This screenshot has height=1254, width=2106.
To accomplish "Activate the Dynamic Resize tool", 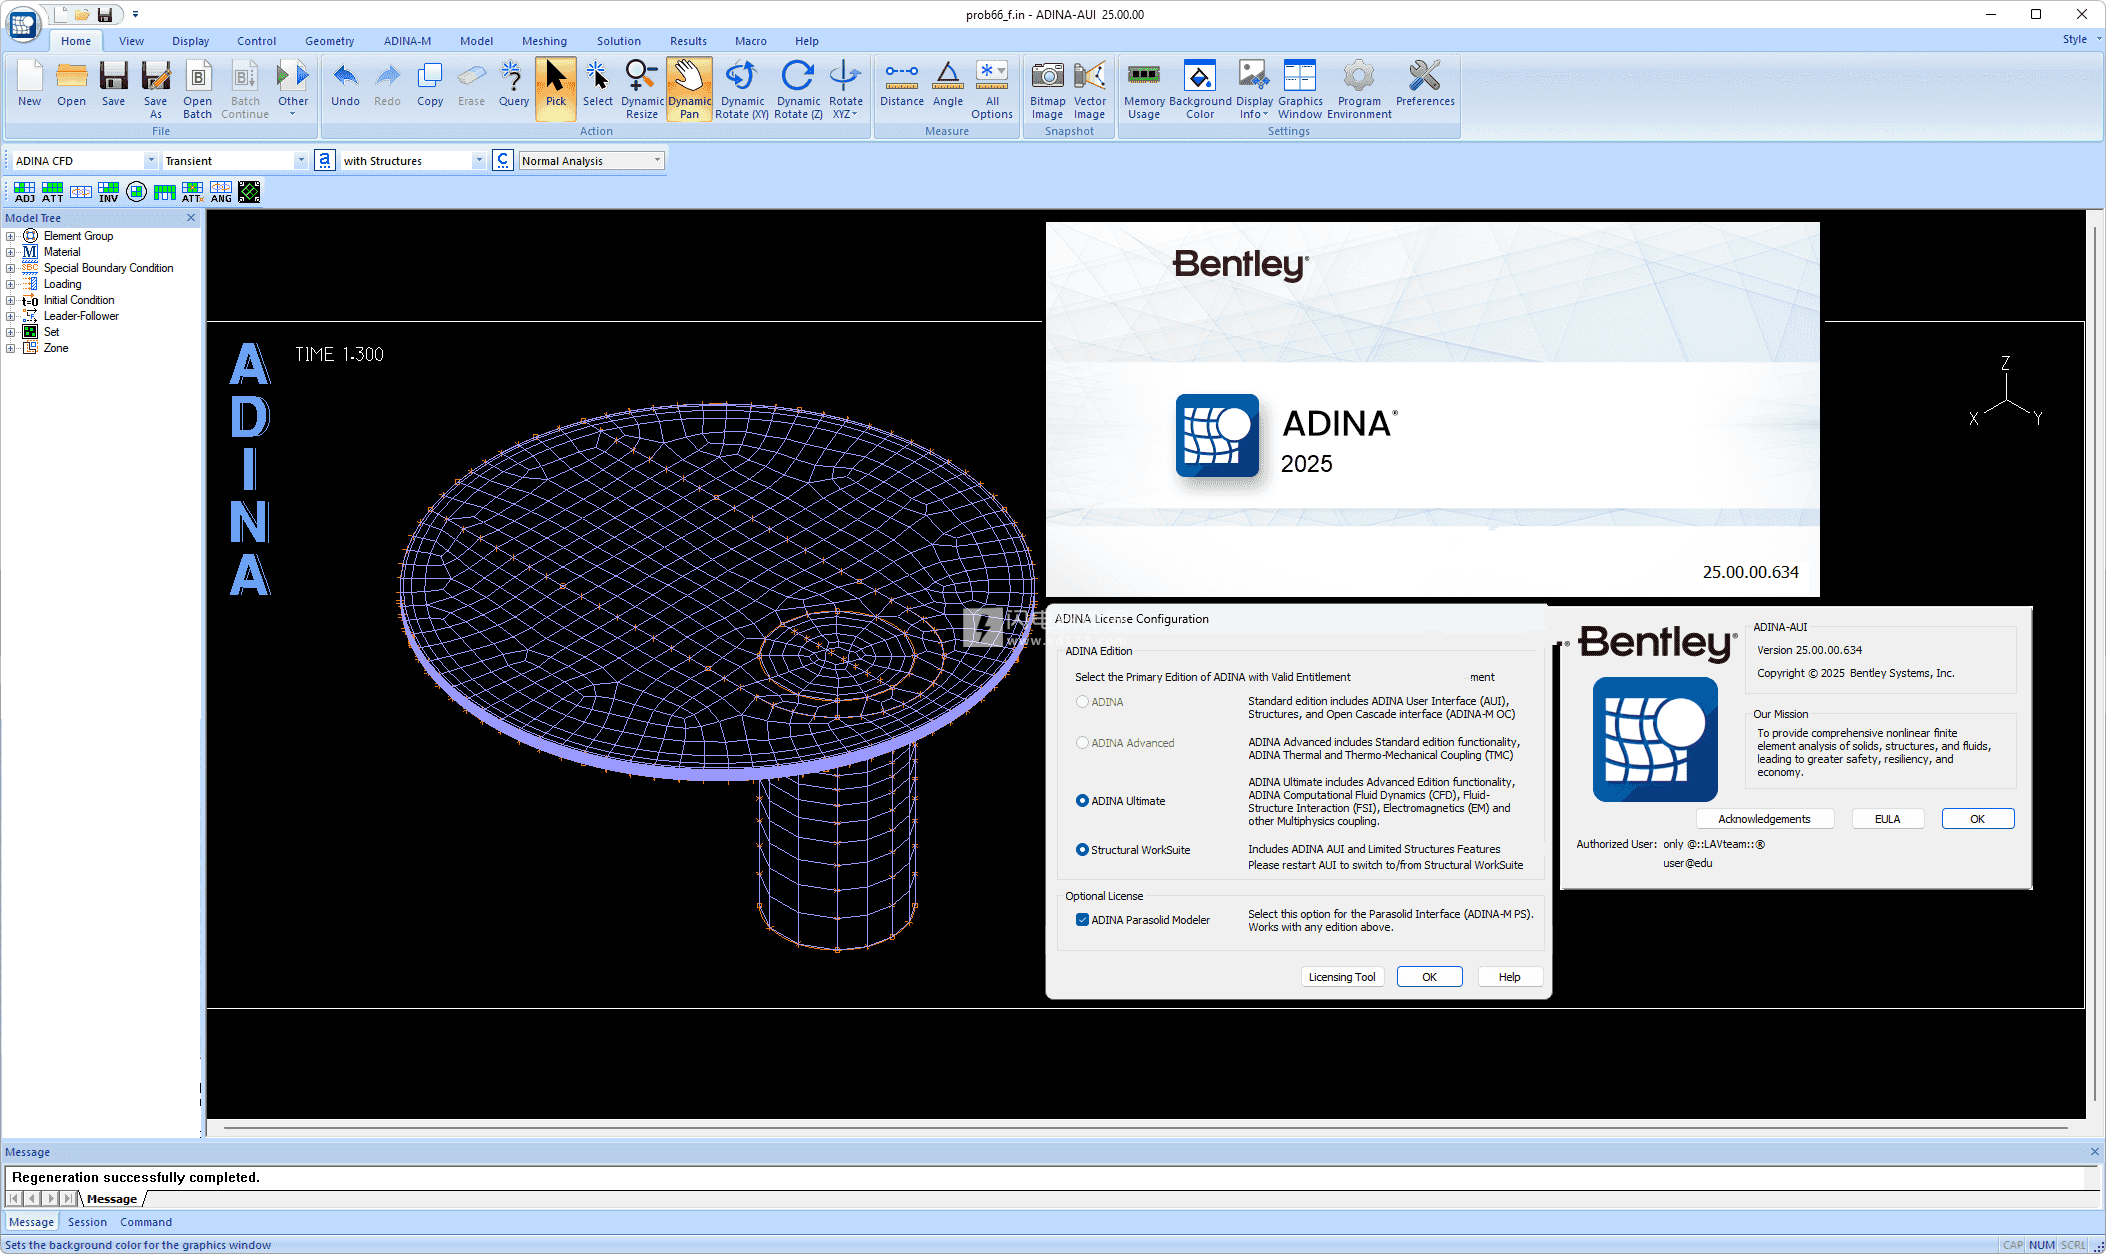I will pos(642,90).
